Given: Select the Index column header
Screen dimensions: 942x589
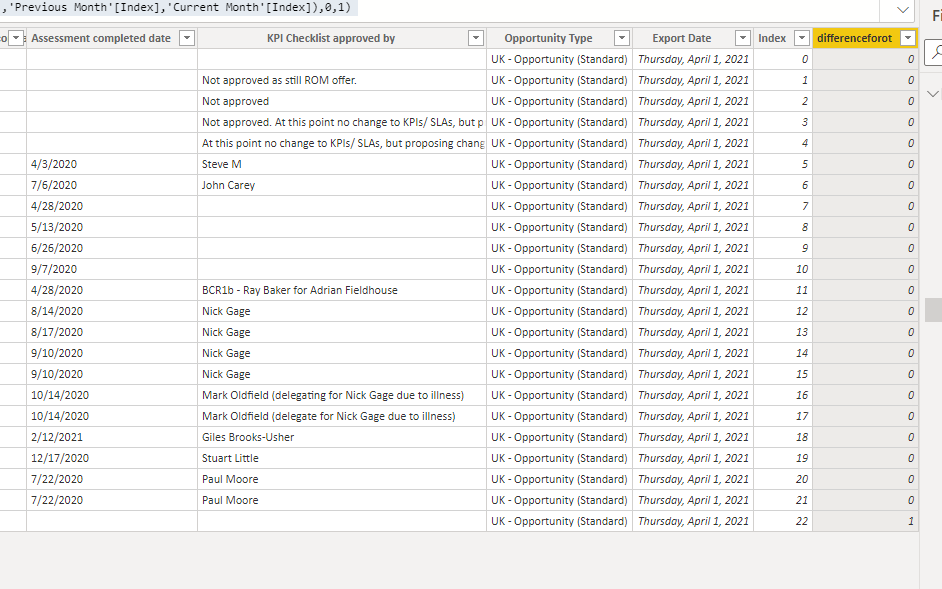Looking at the screenshot, I should point(772,38).
